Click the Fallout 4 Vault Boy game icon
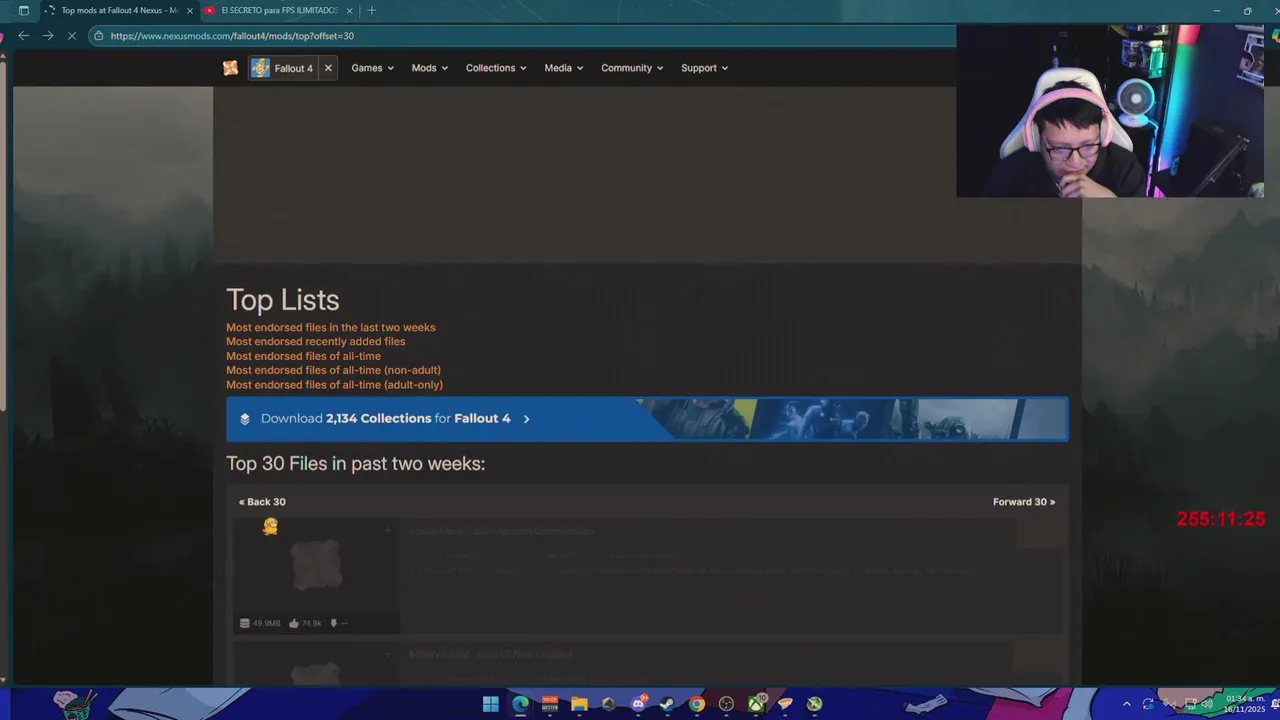Image resolution: width=1280 pixels, height=720 pixels. click(x=260, y=68)
